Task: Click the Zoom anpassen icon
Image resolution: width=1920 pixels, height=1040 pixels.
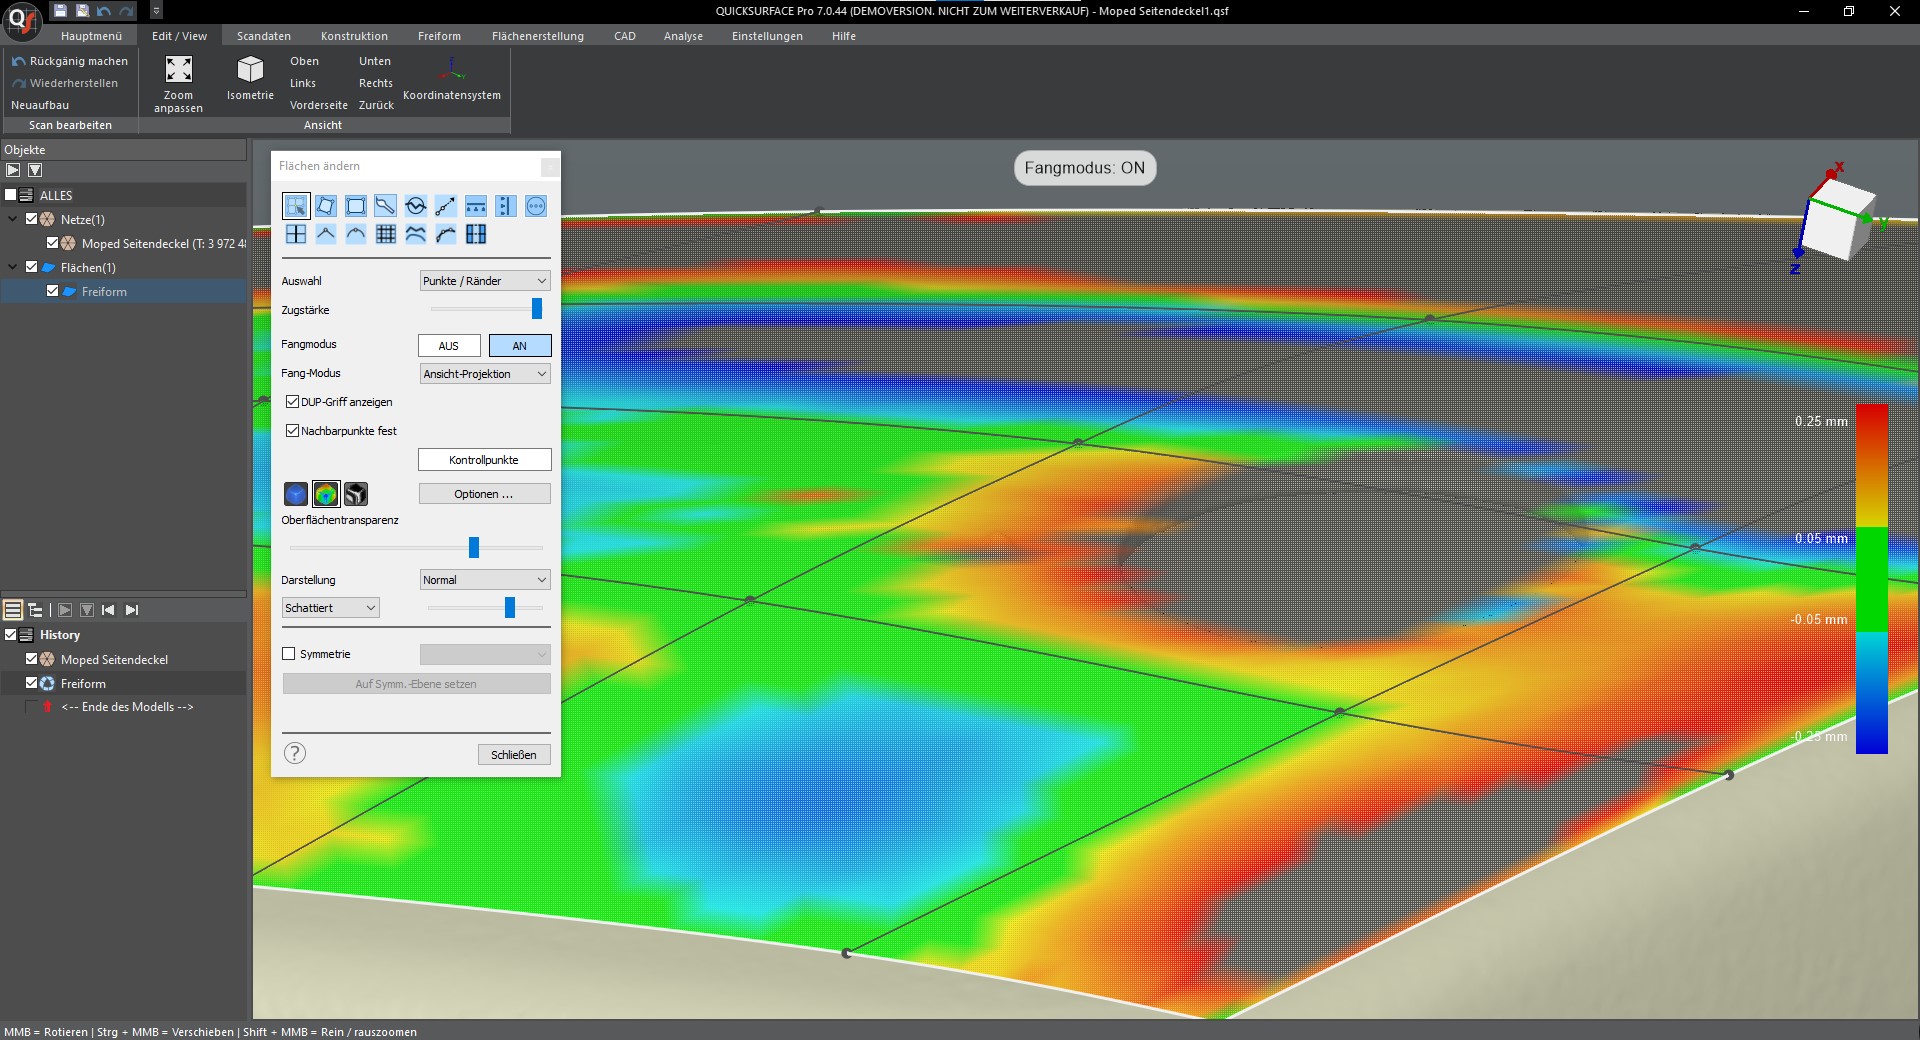Action: [178, 70]
